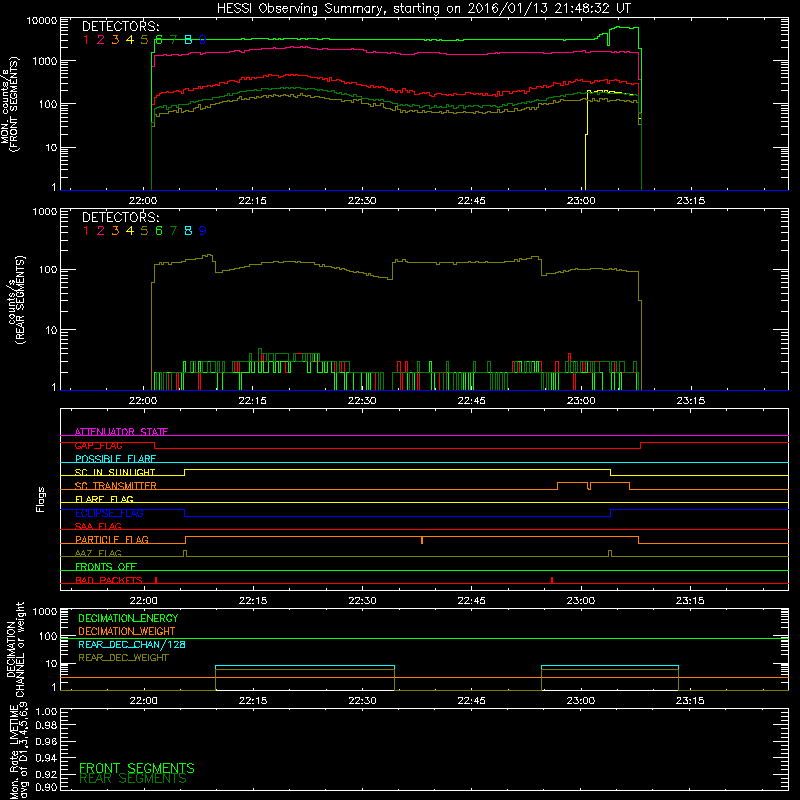
Task: Click the Flags y-axis title
Action: 40,499
